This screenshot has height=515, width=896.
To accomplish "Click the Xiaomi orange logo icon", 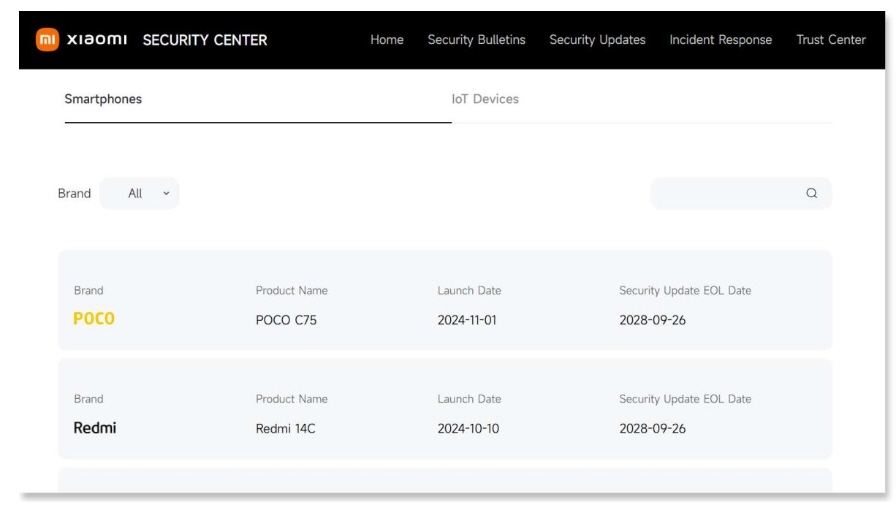I will point(47,39).
